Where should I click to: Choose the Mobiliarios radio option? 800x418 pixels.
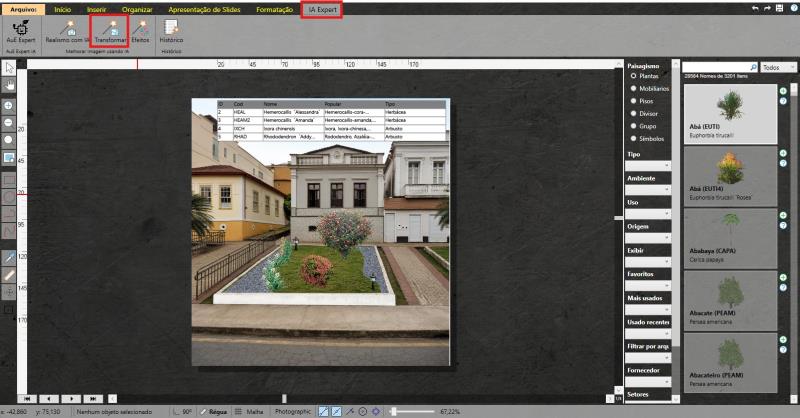[650, 88]
